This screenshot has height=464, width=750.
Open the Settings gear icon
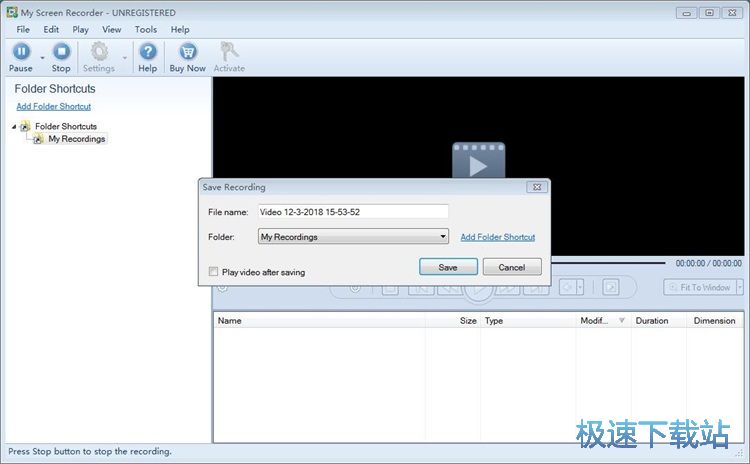coord(99,52)
